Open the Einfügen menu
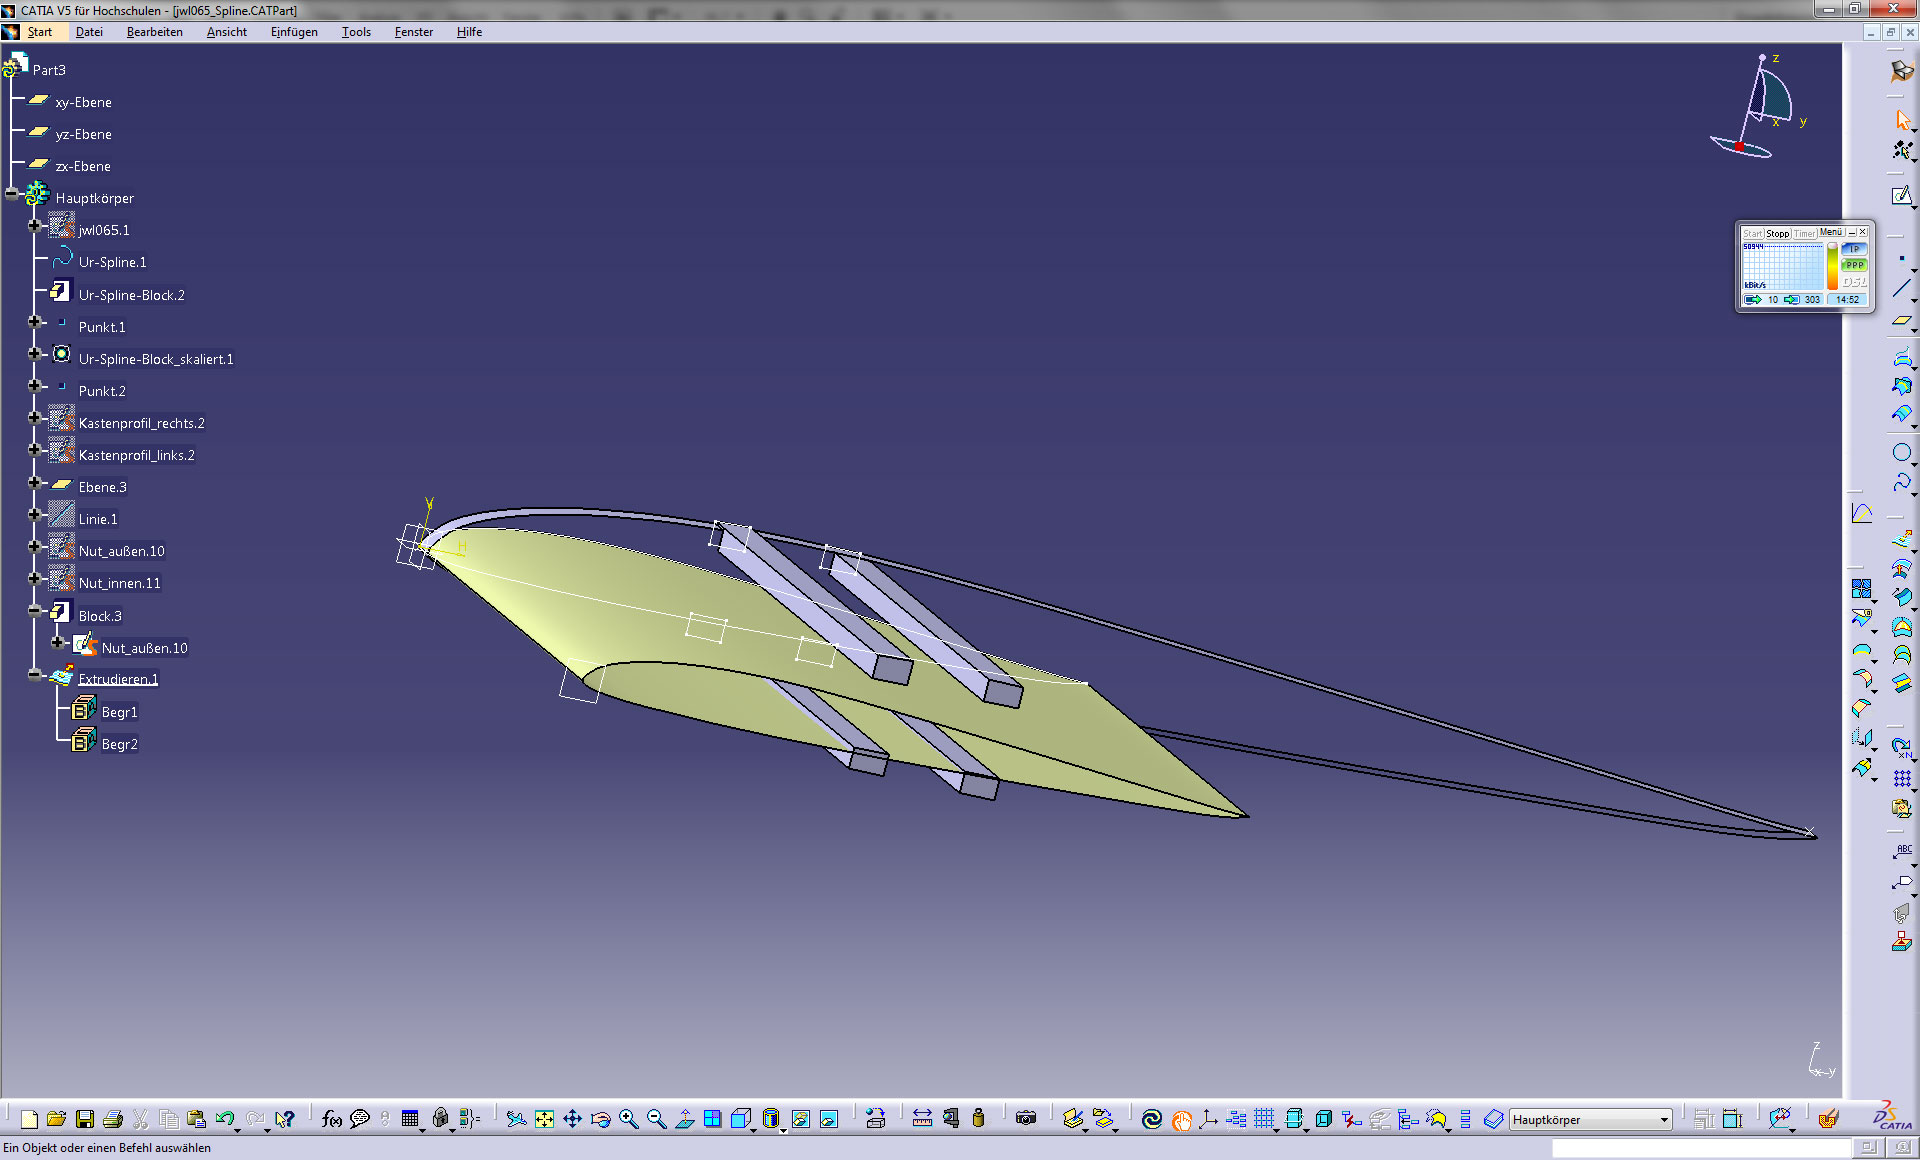 (x=294, y=32)
